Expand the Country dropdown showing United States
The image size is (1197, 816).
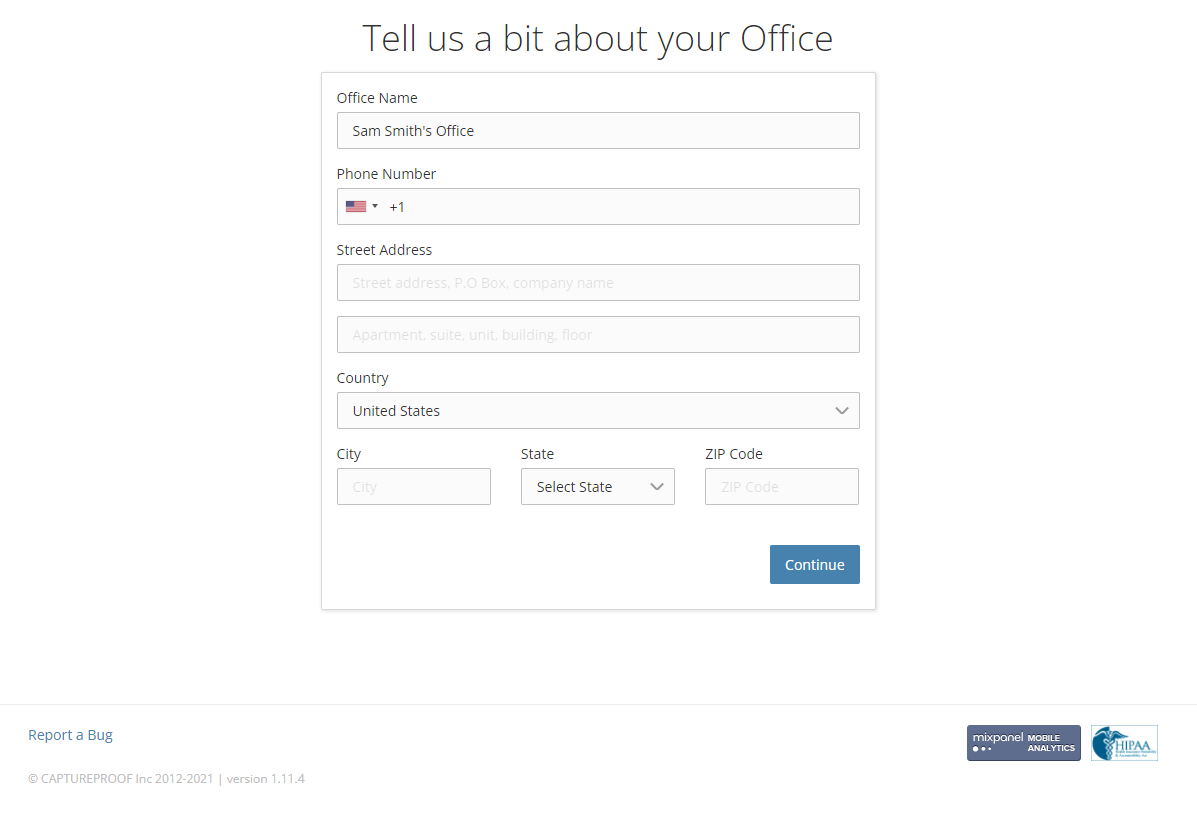tap(598, 411)
